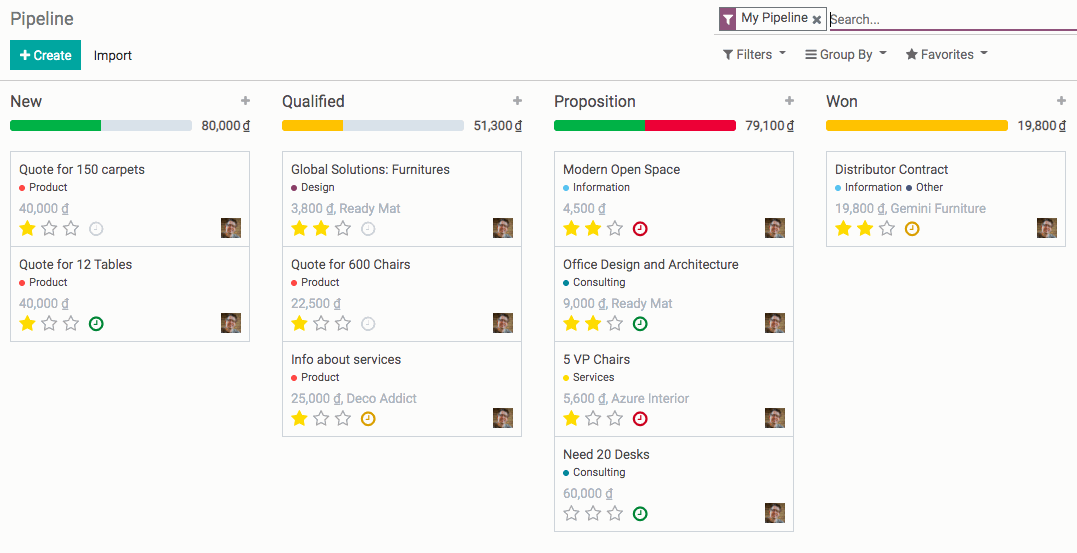Screen dimensions: 1077x553
Task: Click the red clock on Modern Open Space
Action: click(x=640, y=229)
